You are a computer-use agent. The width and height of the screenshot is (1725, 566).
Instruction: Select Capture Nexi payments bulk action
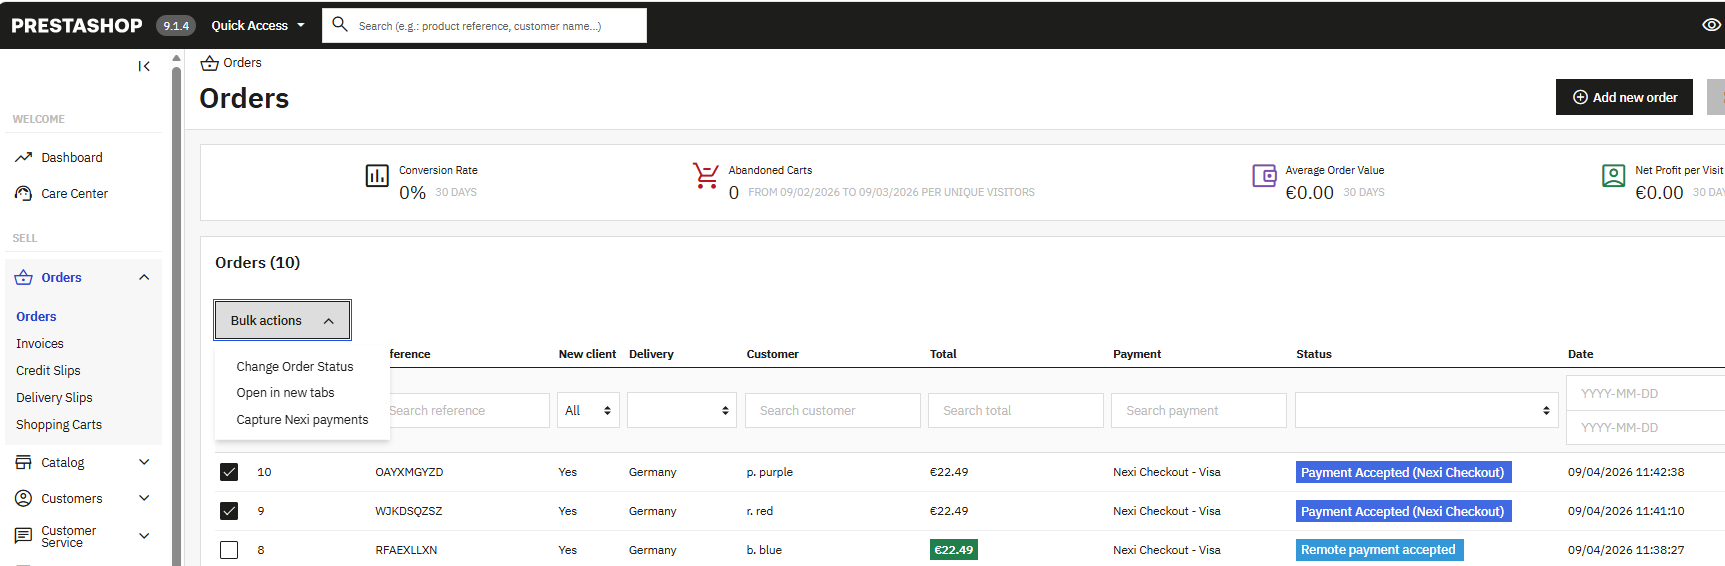(302, 420)
